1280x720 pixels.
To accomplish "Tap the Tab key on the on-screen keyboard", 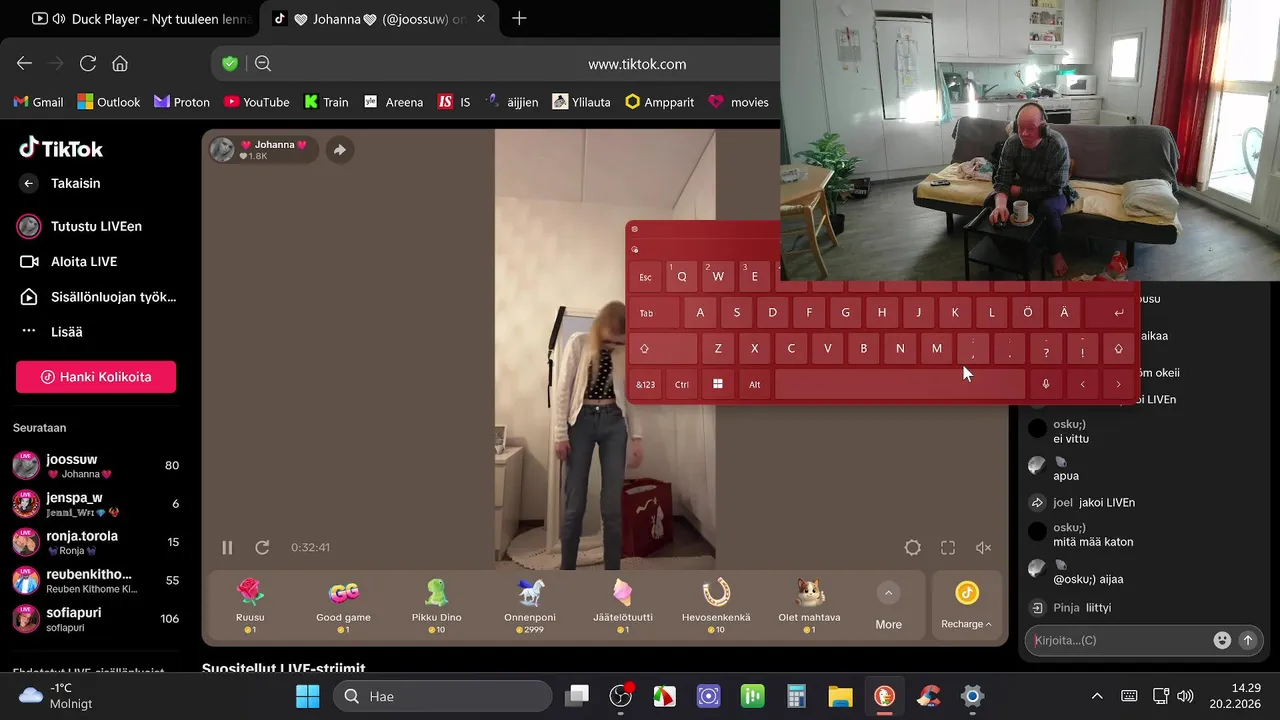I will 655,313.
